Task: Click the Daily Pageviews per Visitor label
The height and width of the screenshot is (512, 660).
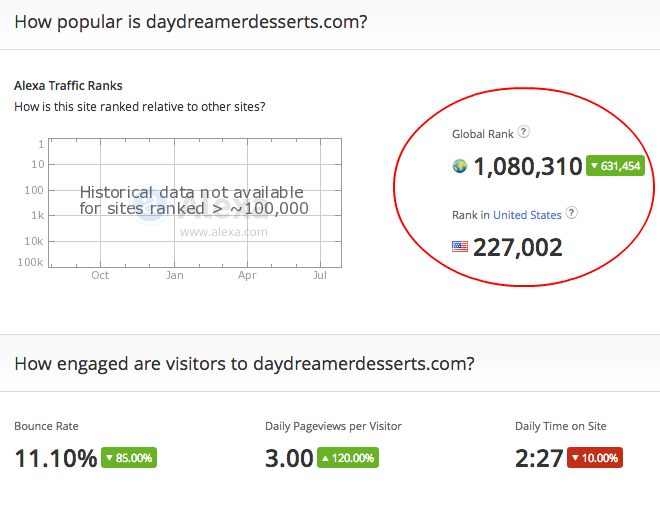Action: pos(333,427)
